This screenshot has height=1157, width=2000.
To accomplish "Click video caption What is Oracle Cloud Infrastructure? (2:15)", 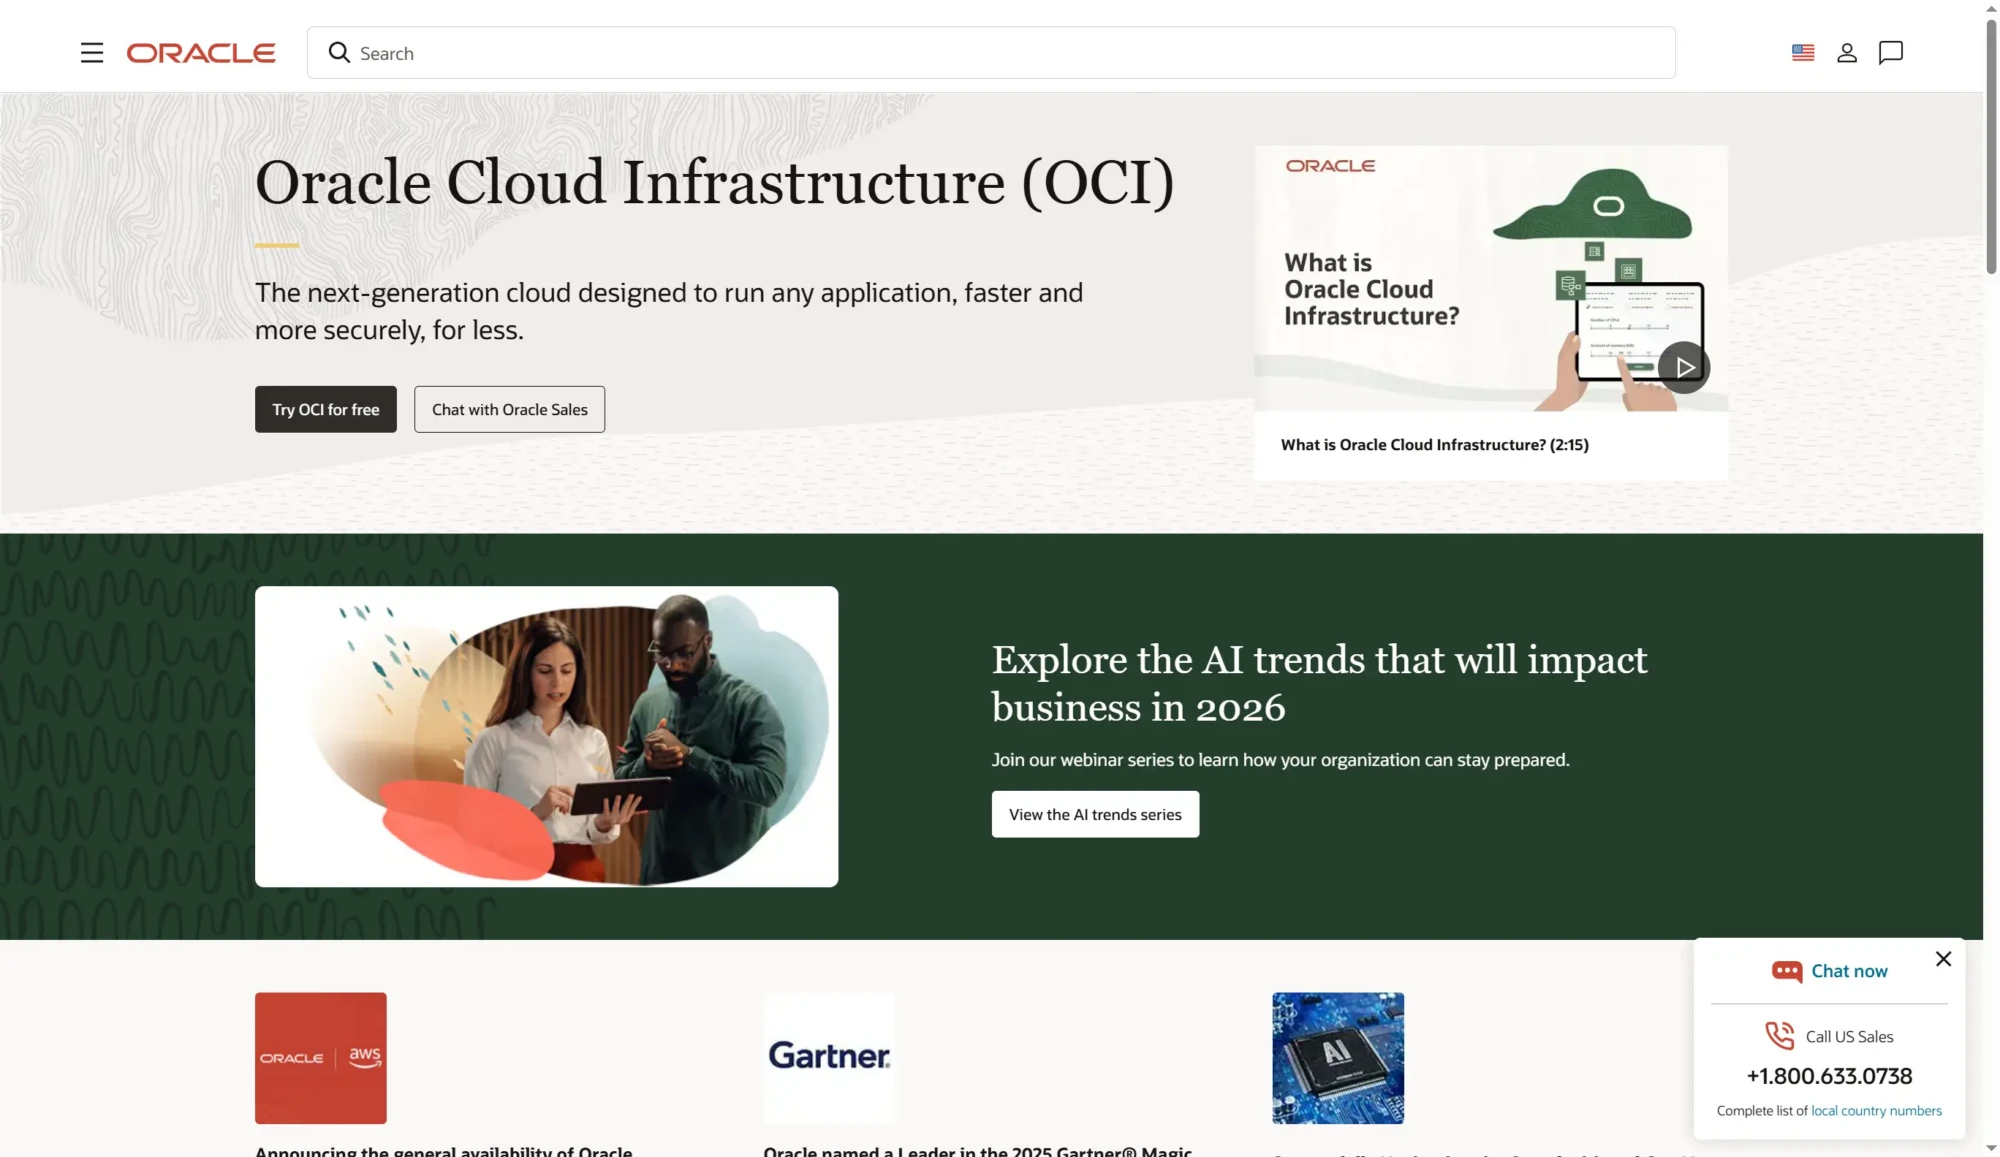I will click(1435, 445).
